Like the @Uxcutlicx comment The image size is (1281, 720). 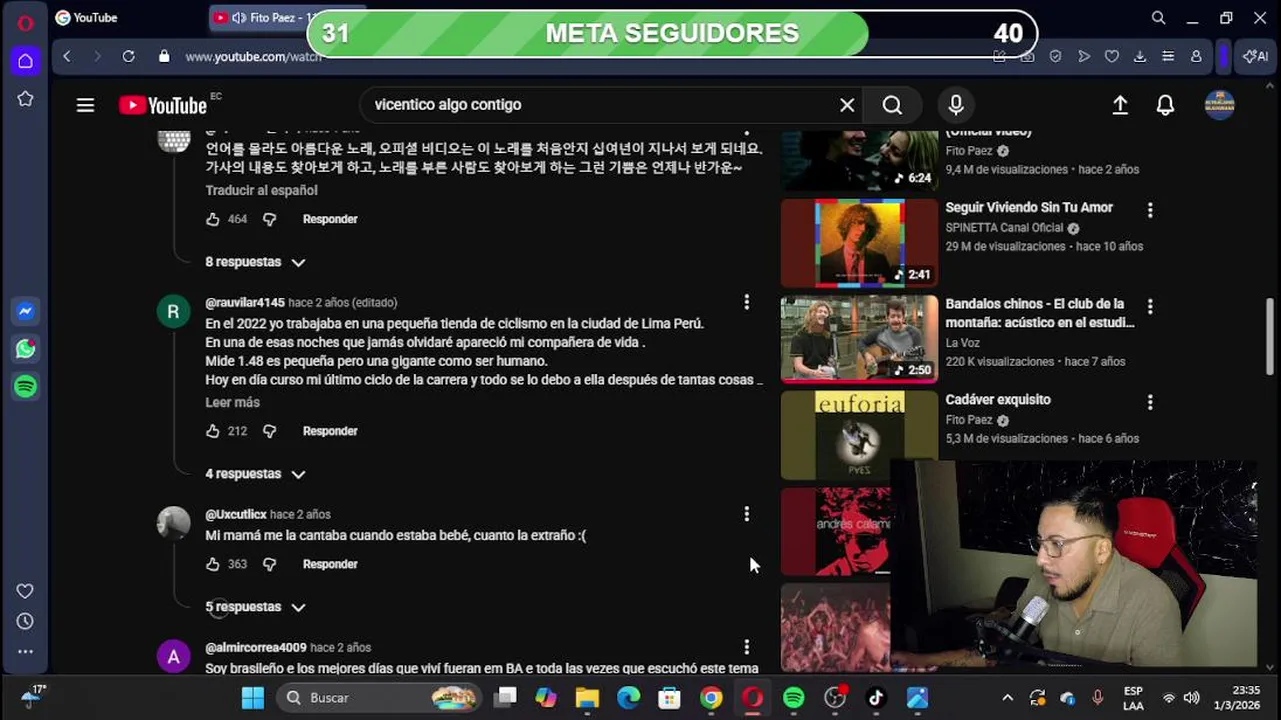coord(212,564)
